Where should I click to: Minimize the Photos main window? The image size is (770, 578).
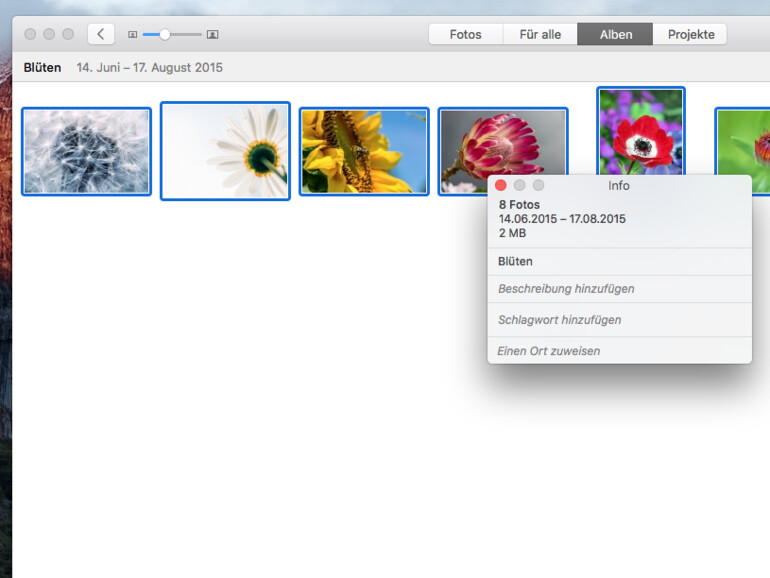coord(49,34)
